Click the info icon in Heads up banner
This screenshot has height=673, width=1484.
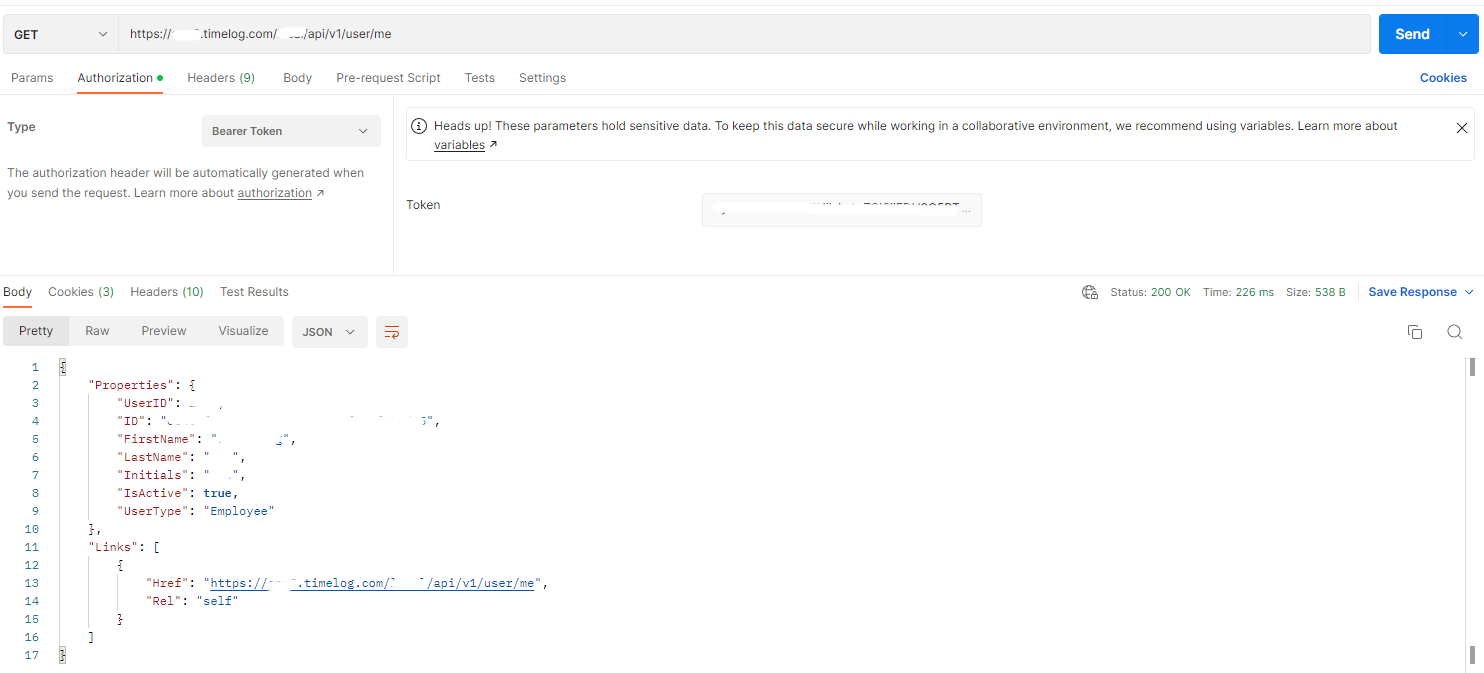point(421,127)
